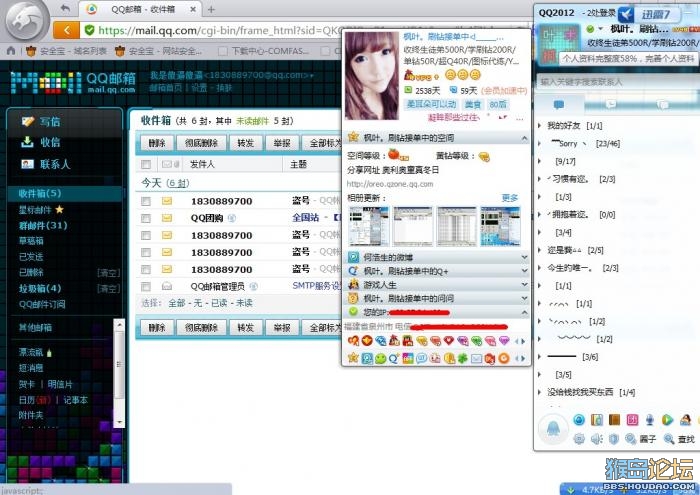Toggle the 星标邮件 star in sidebar
The width and height of the screenshot is (700, 495).
point(59,209)
